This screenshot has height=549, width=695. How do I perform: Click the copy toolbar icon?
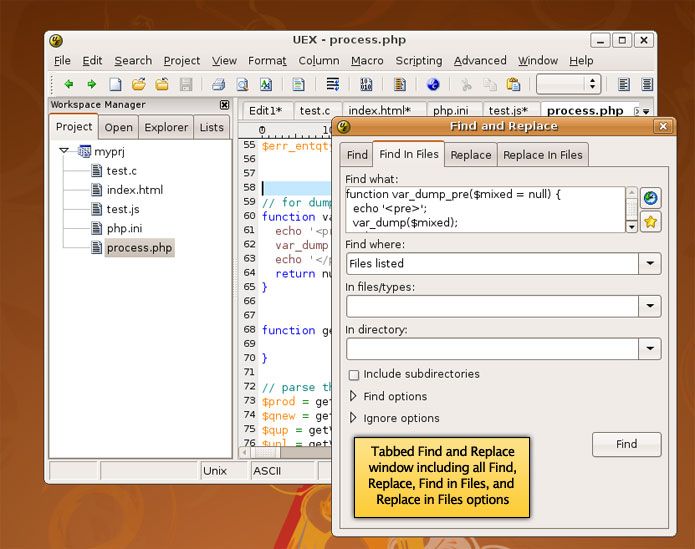[x=489, y=84]
